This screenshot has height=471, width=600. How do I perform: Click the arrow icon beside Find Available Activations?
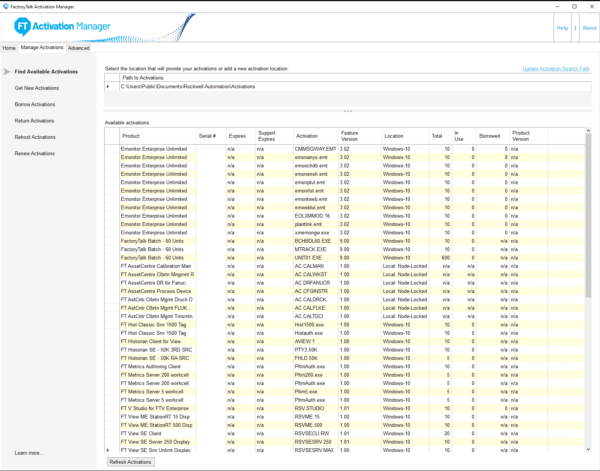pos(7,72)
